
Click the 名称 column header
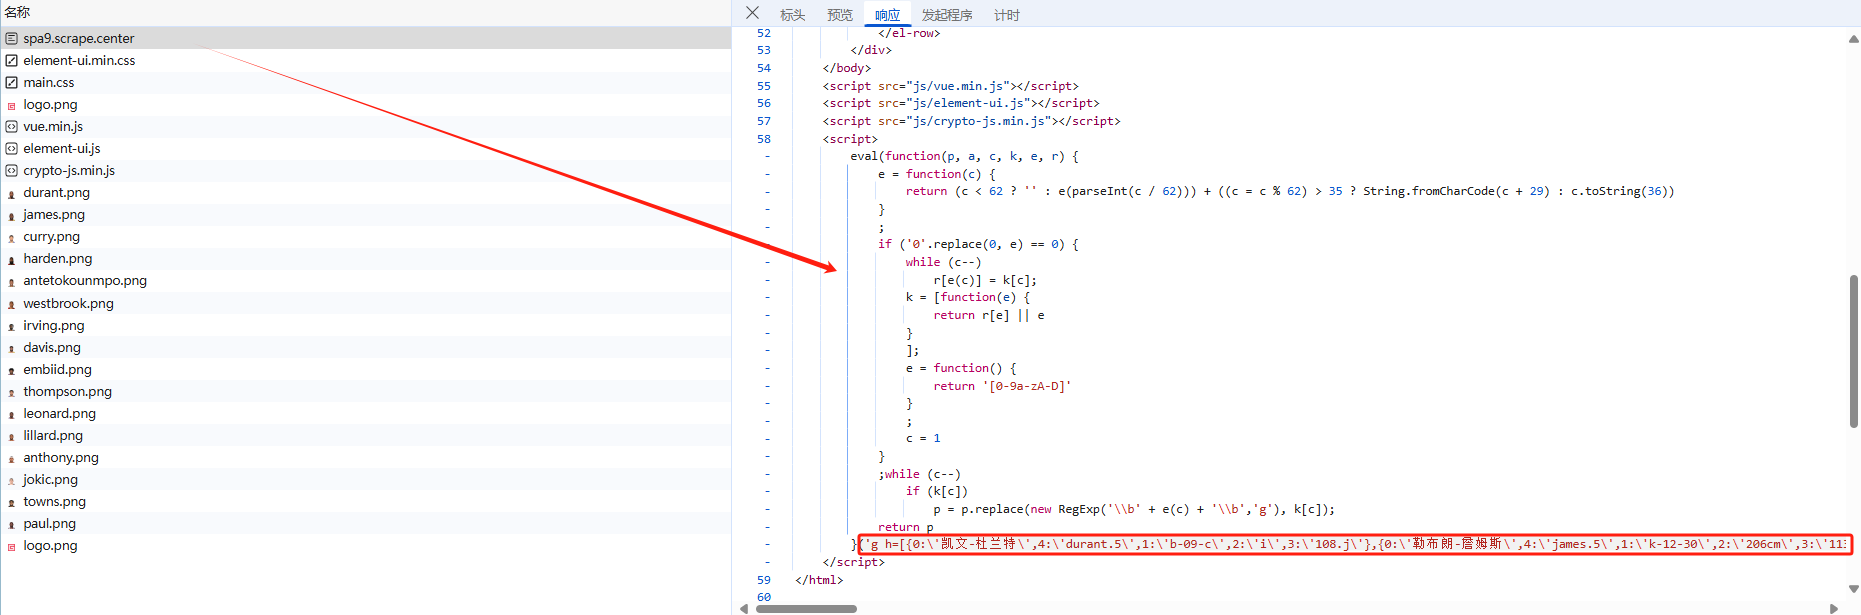point(17,12)
